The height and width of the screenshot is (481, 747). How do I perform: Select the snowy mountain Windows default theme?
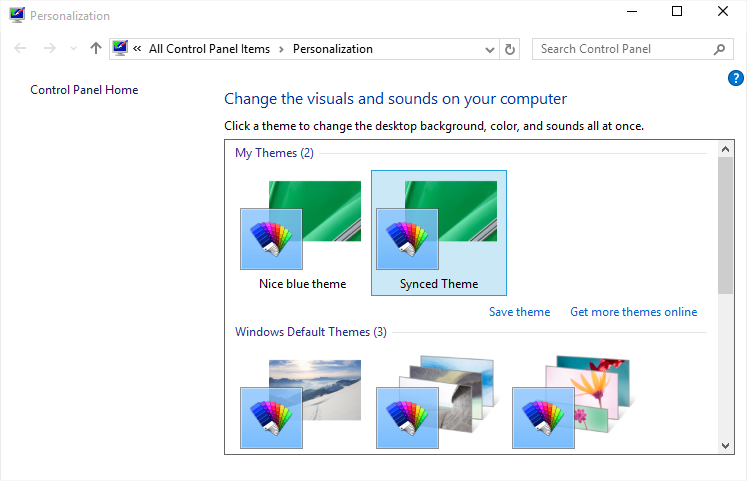click(301, 404)
